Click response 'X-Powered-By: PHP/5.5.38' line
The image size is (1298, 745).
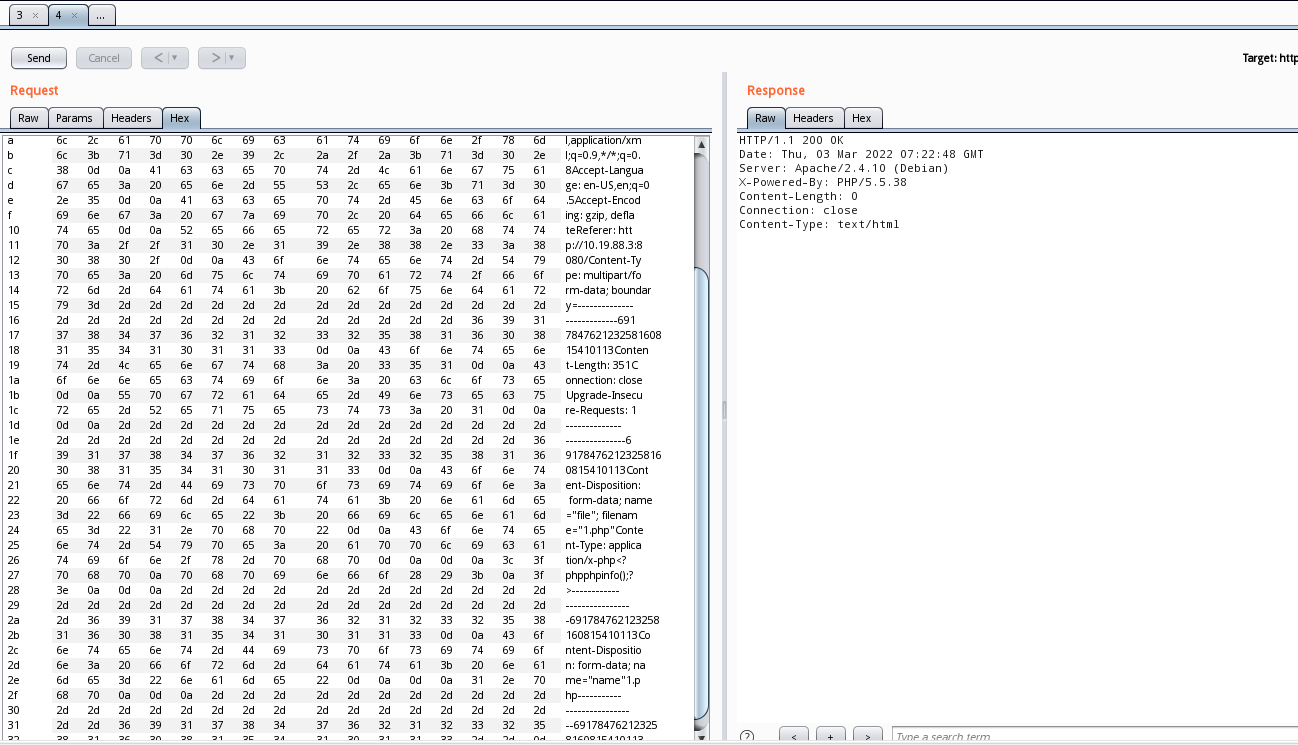click(823, 183)
